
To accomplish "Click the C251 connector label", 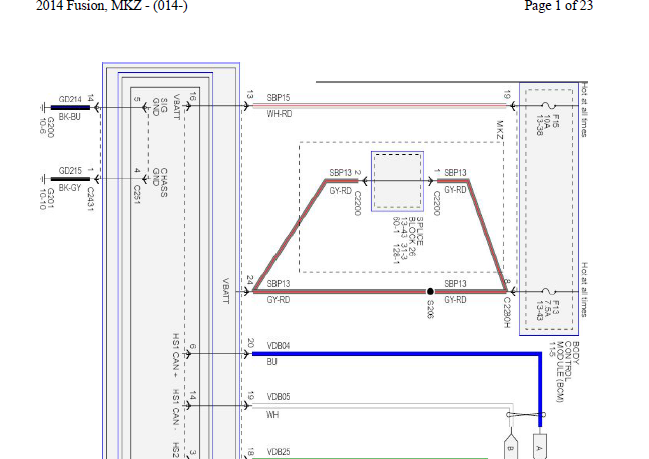I will point(137,195).
